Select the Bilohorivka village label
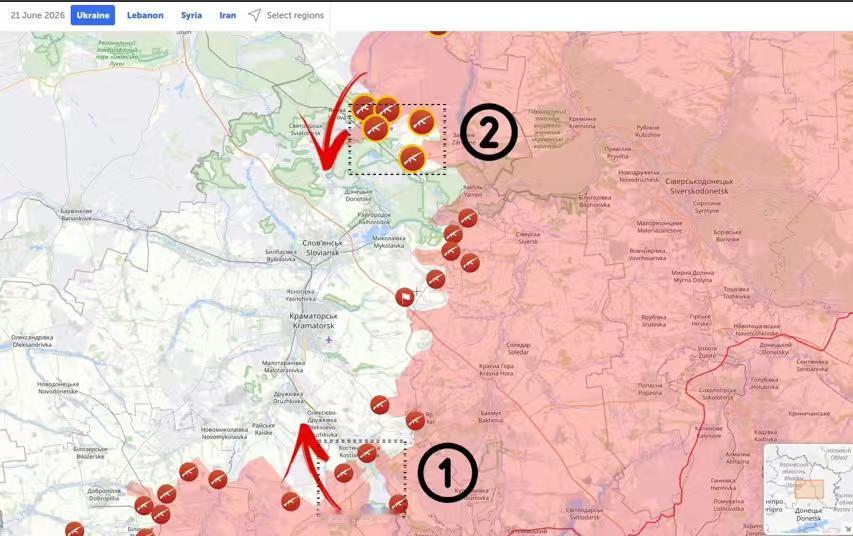Image resolution: width=853 pixels, height=536 pixels. (x=595, y=201)
